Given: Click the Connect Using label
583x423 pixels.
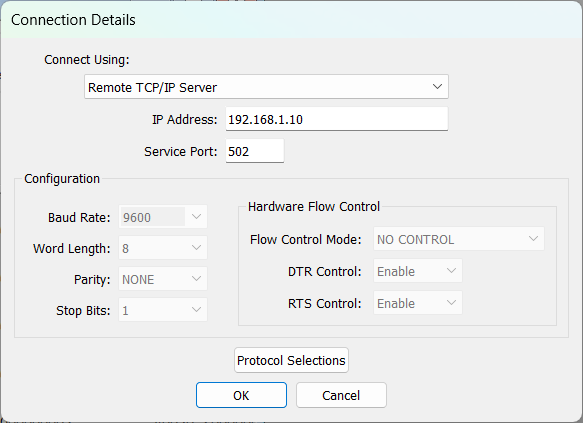Looking at the screenshot, I should coord(87,59).
